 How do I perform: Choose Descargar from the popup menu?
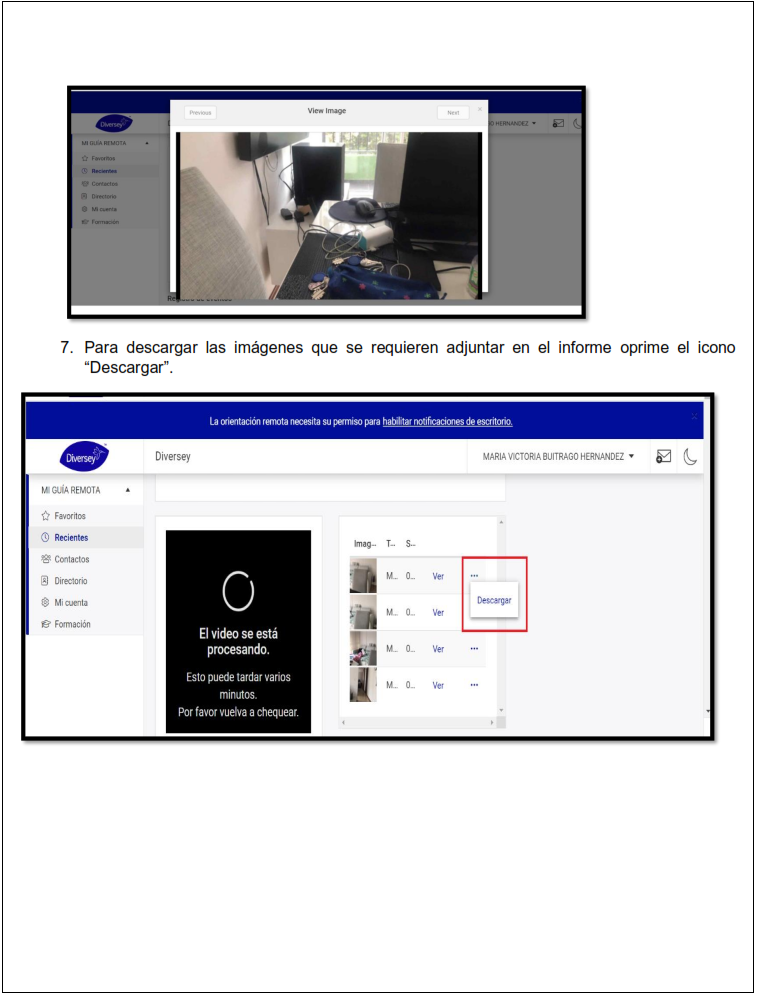(x=494, y=601)
